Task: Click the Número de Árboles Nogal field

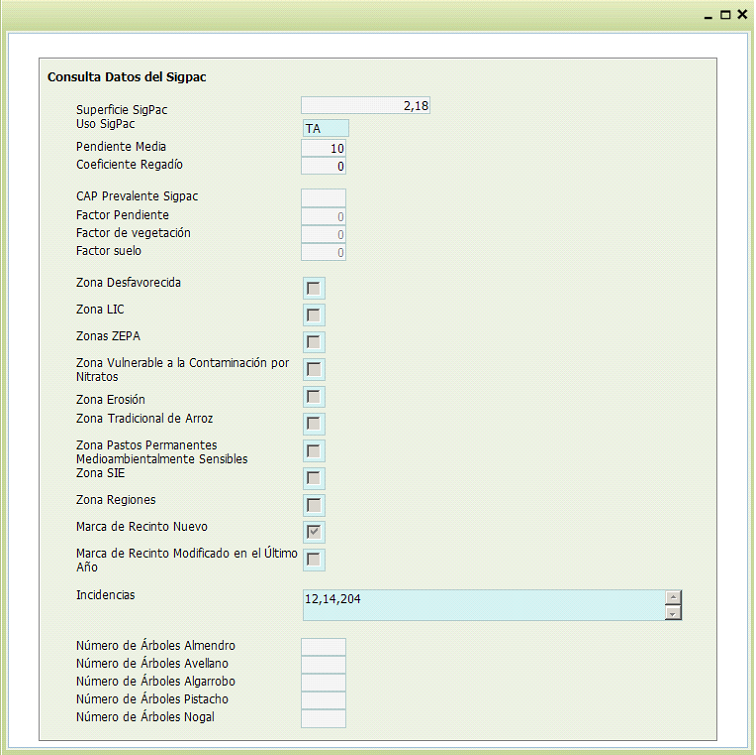Action: click(x=323, y=718)
